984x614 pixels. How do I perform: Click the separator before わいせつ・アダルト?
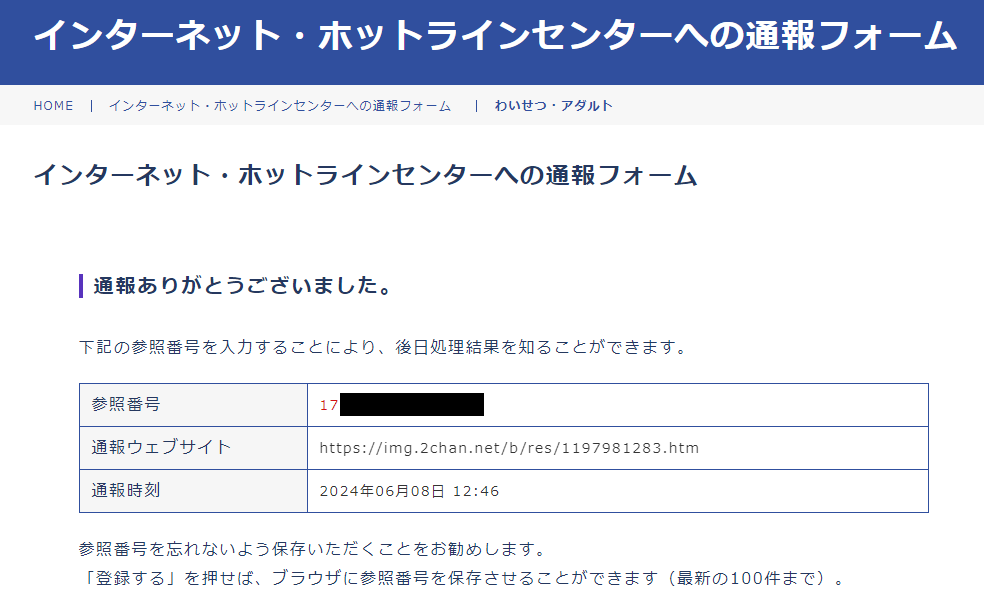tap(477, 105)
